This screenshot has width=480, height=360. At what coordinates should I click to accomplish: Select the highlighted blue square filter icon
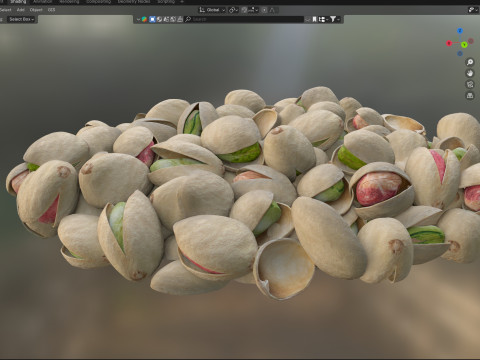click(x=152, y=19)
